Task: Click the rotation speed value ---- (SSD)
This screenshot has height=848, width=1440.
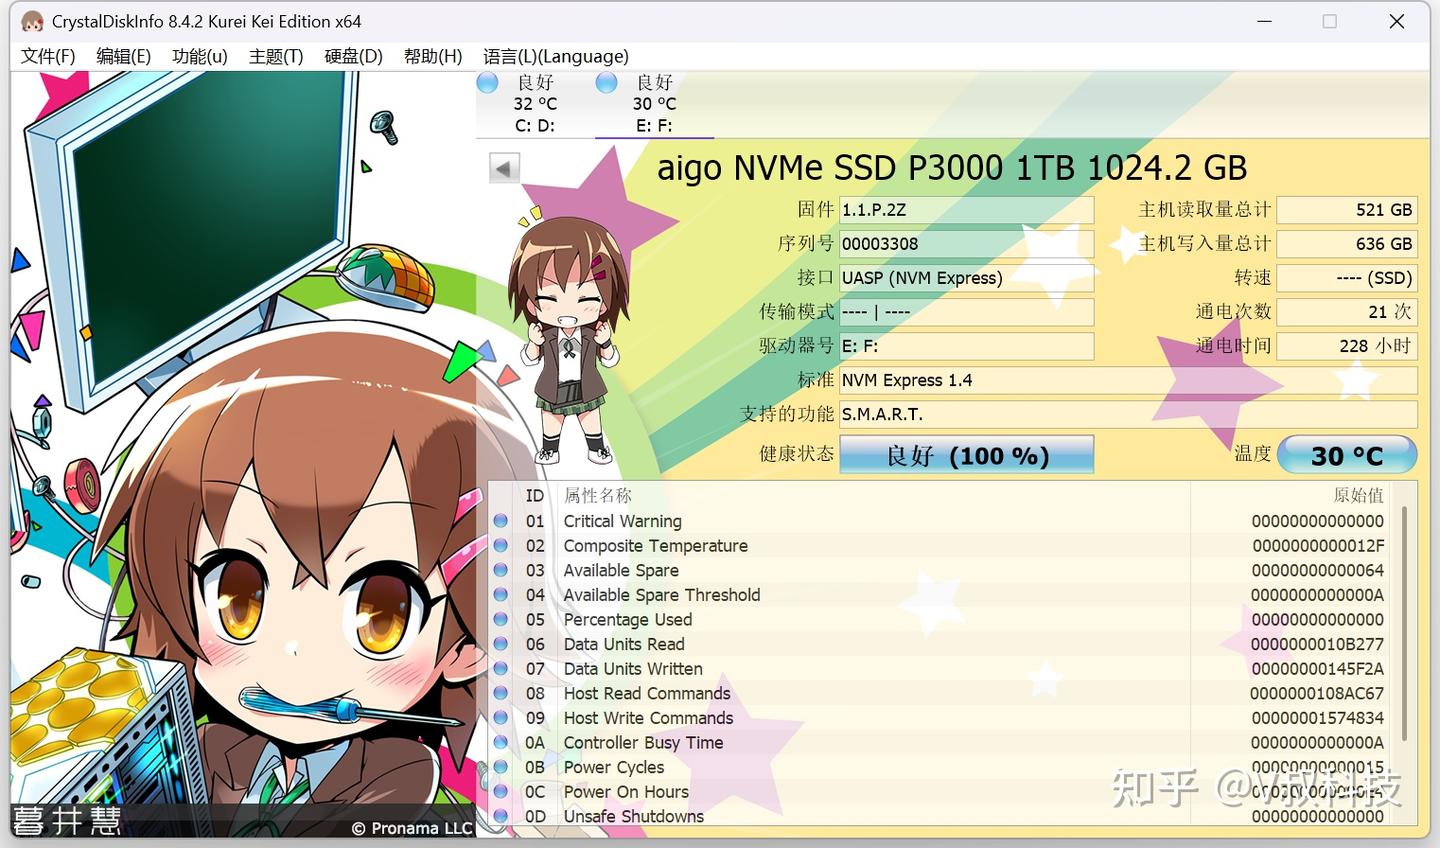Action: (x=1347, y=278)
